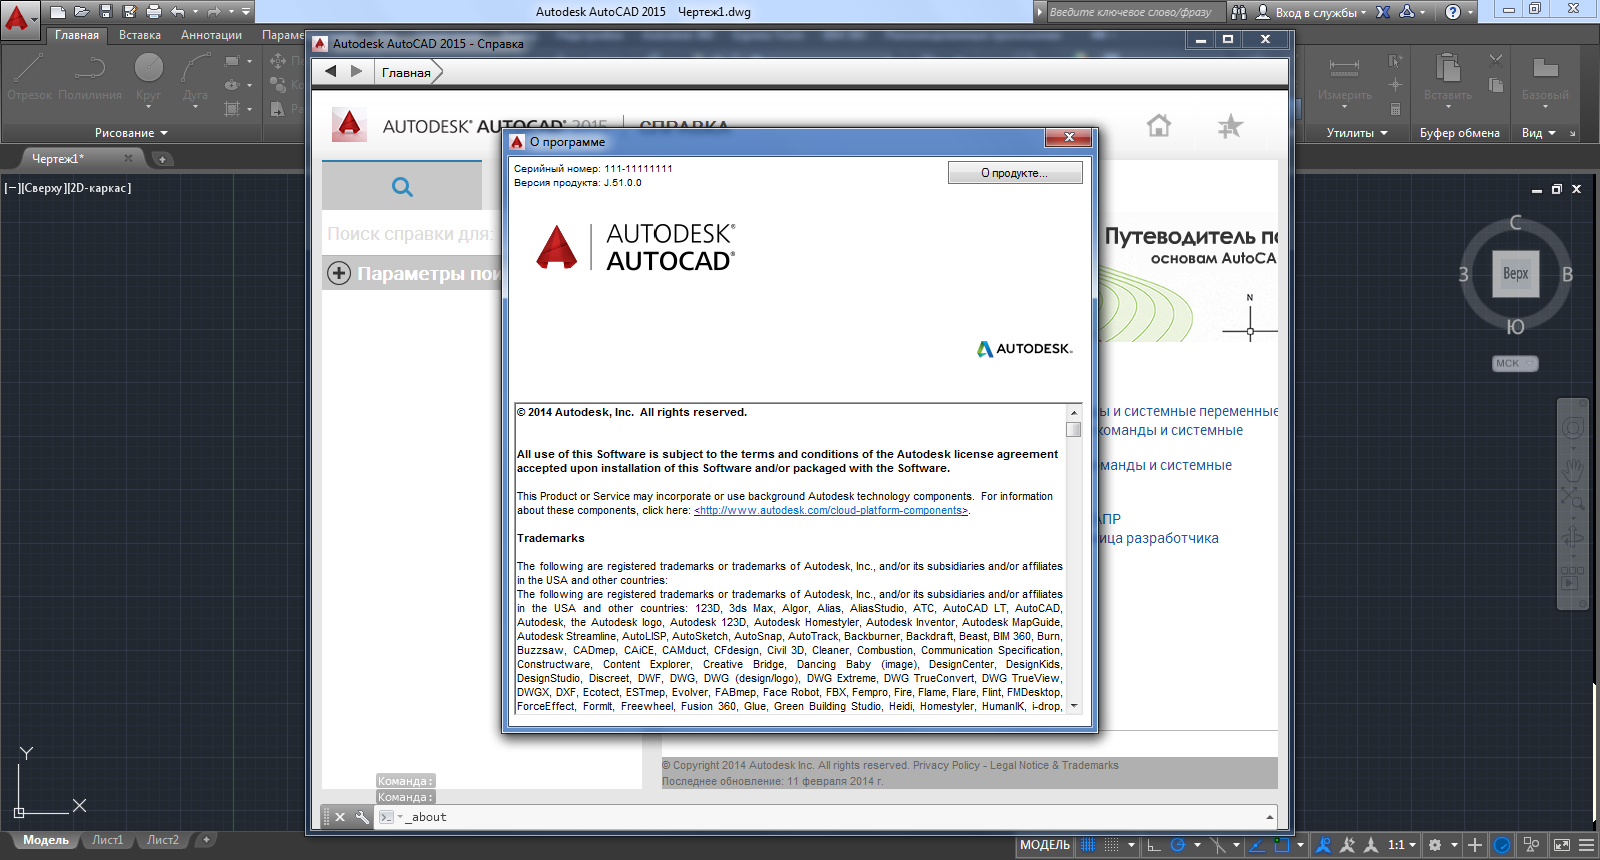This screenshot has height=860, width=1600.
Task: Toggle polar tracking in status bar
Action: click(1178, 845)
